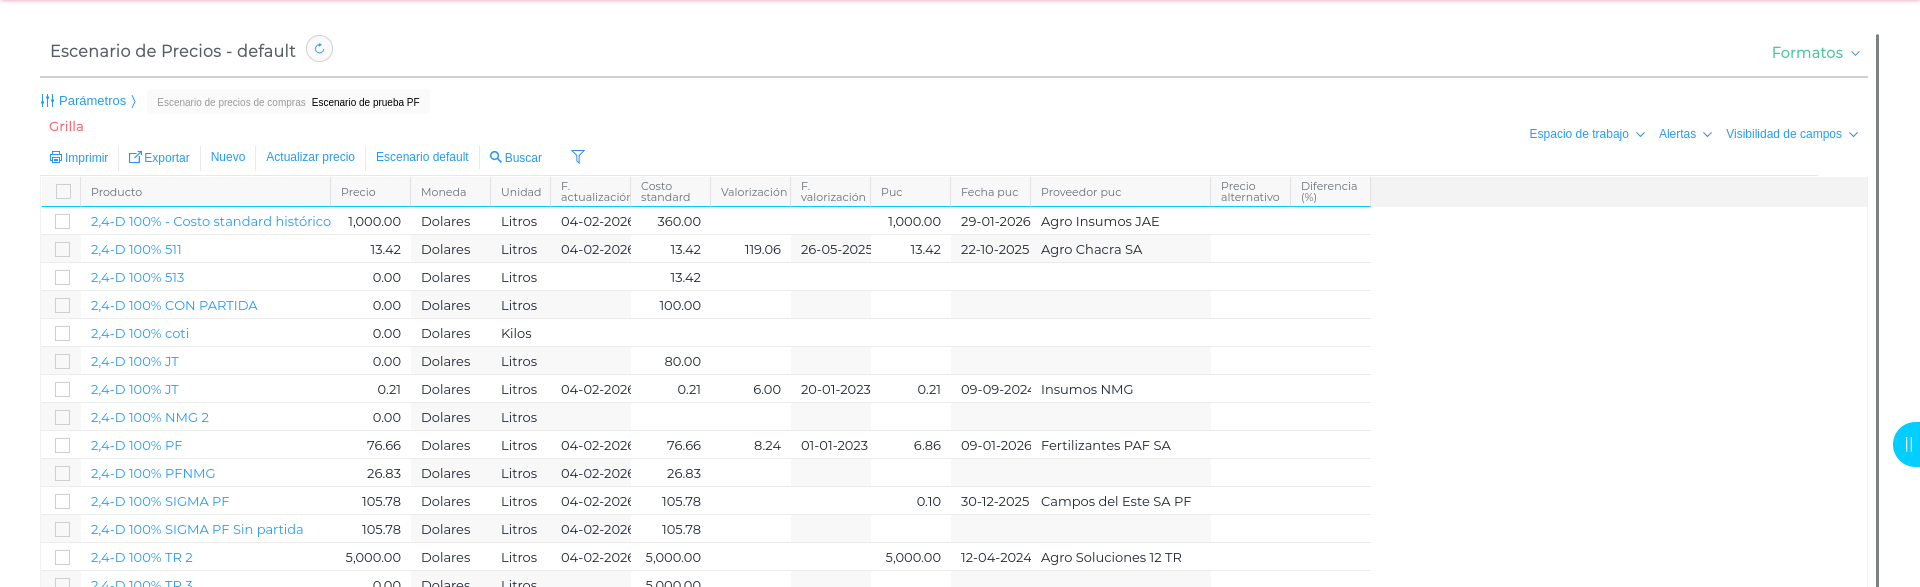
Task: Click the blue side panel handle
Action: coord(1907,444)
